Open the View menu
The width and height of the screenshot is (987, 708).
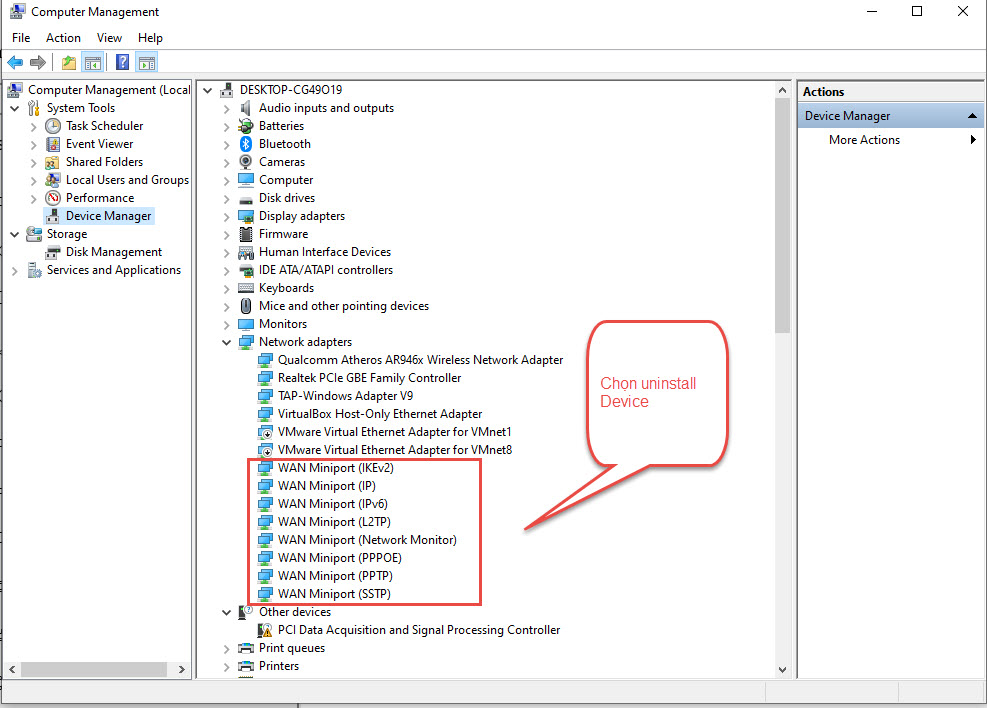pyautogui.click(x=109, y=38)
